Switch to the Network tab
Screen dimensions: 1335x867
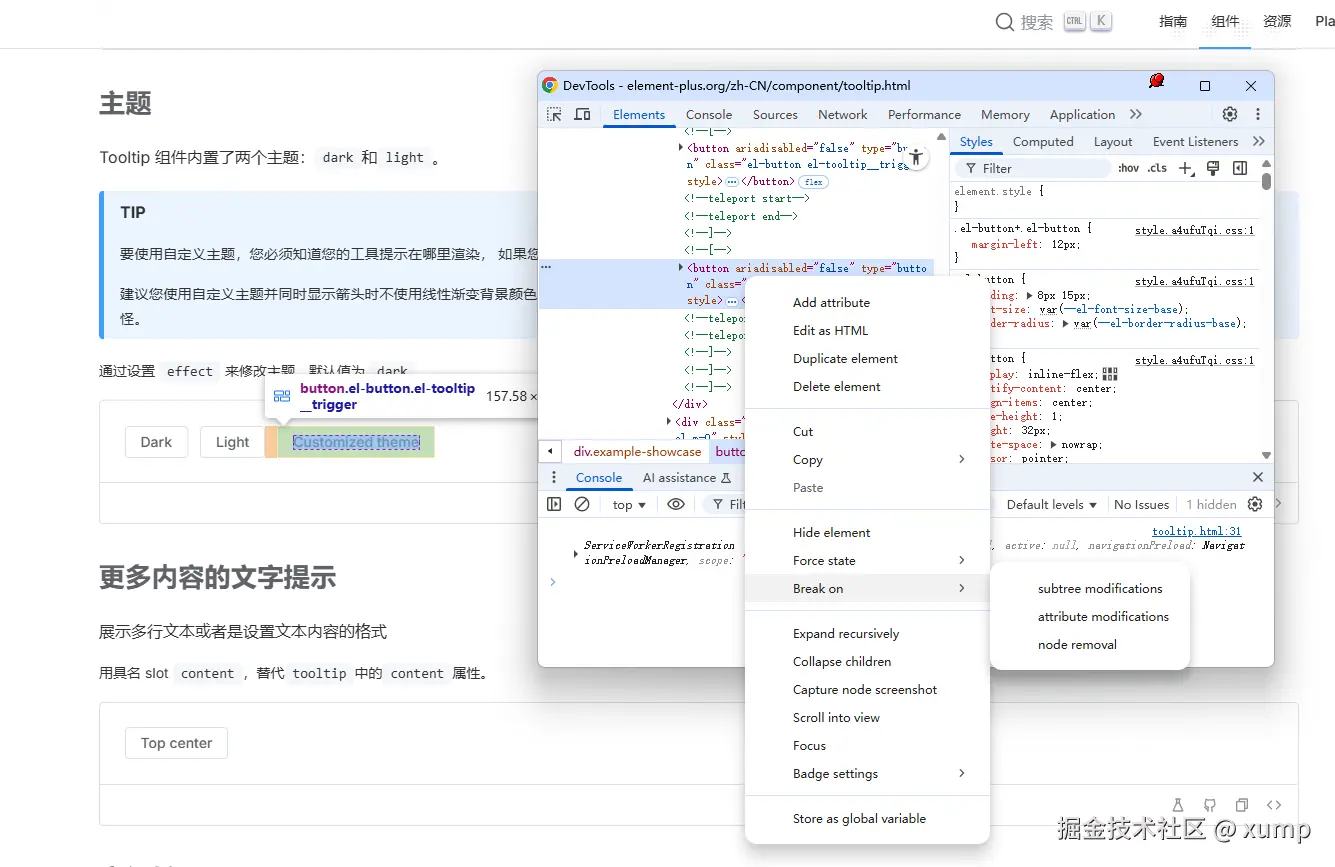coord(843,114)
